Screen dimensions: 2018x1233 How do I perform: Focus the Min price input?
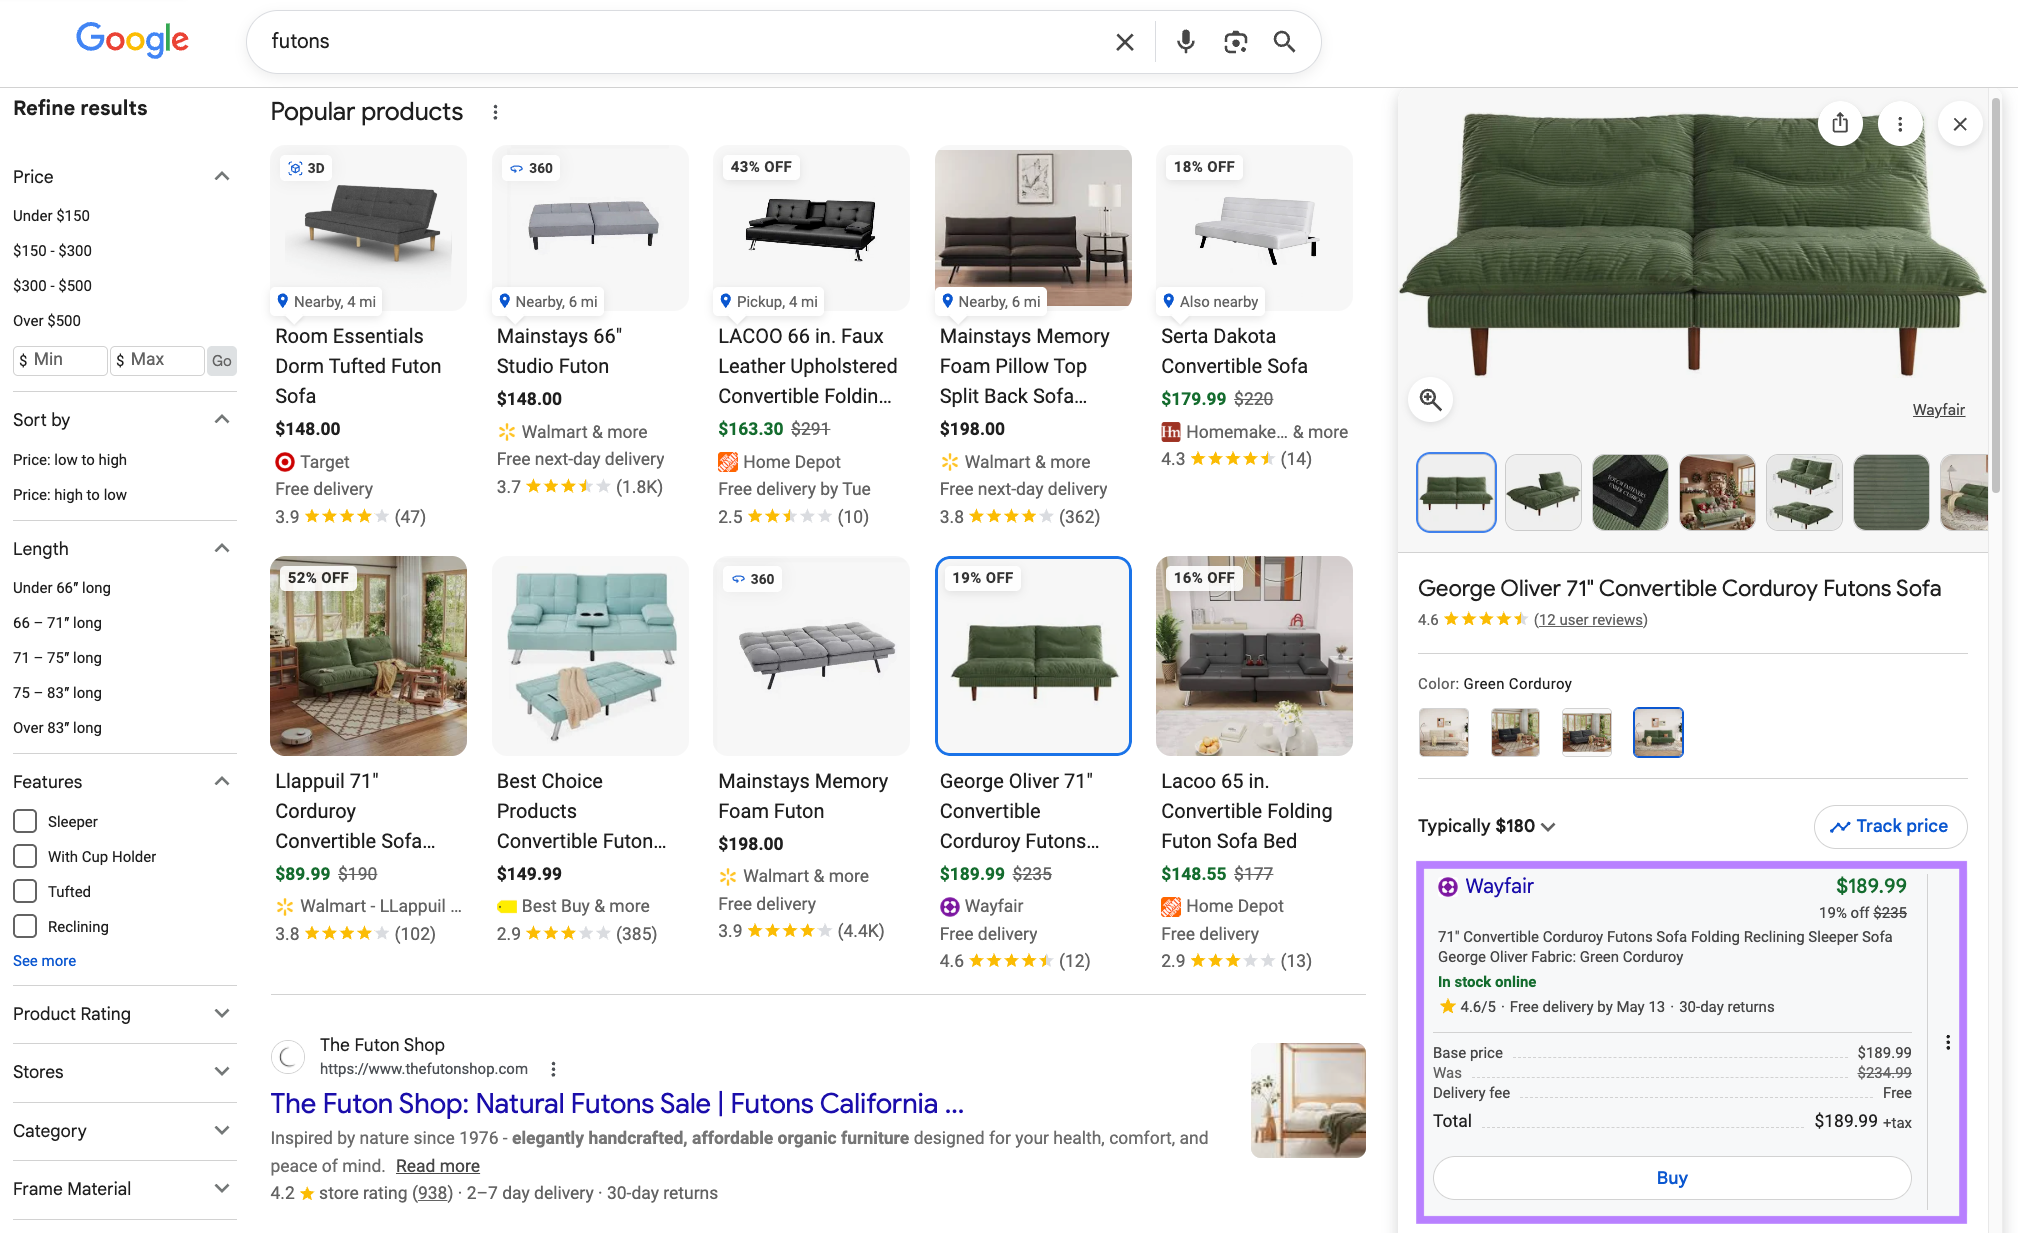coord(60,360)
